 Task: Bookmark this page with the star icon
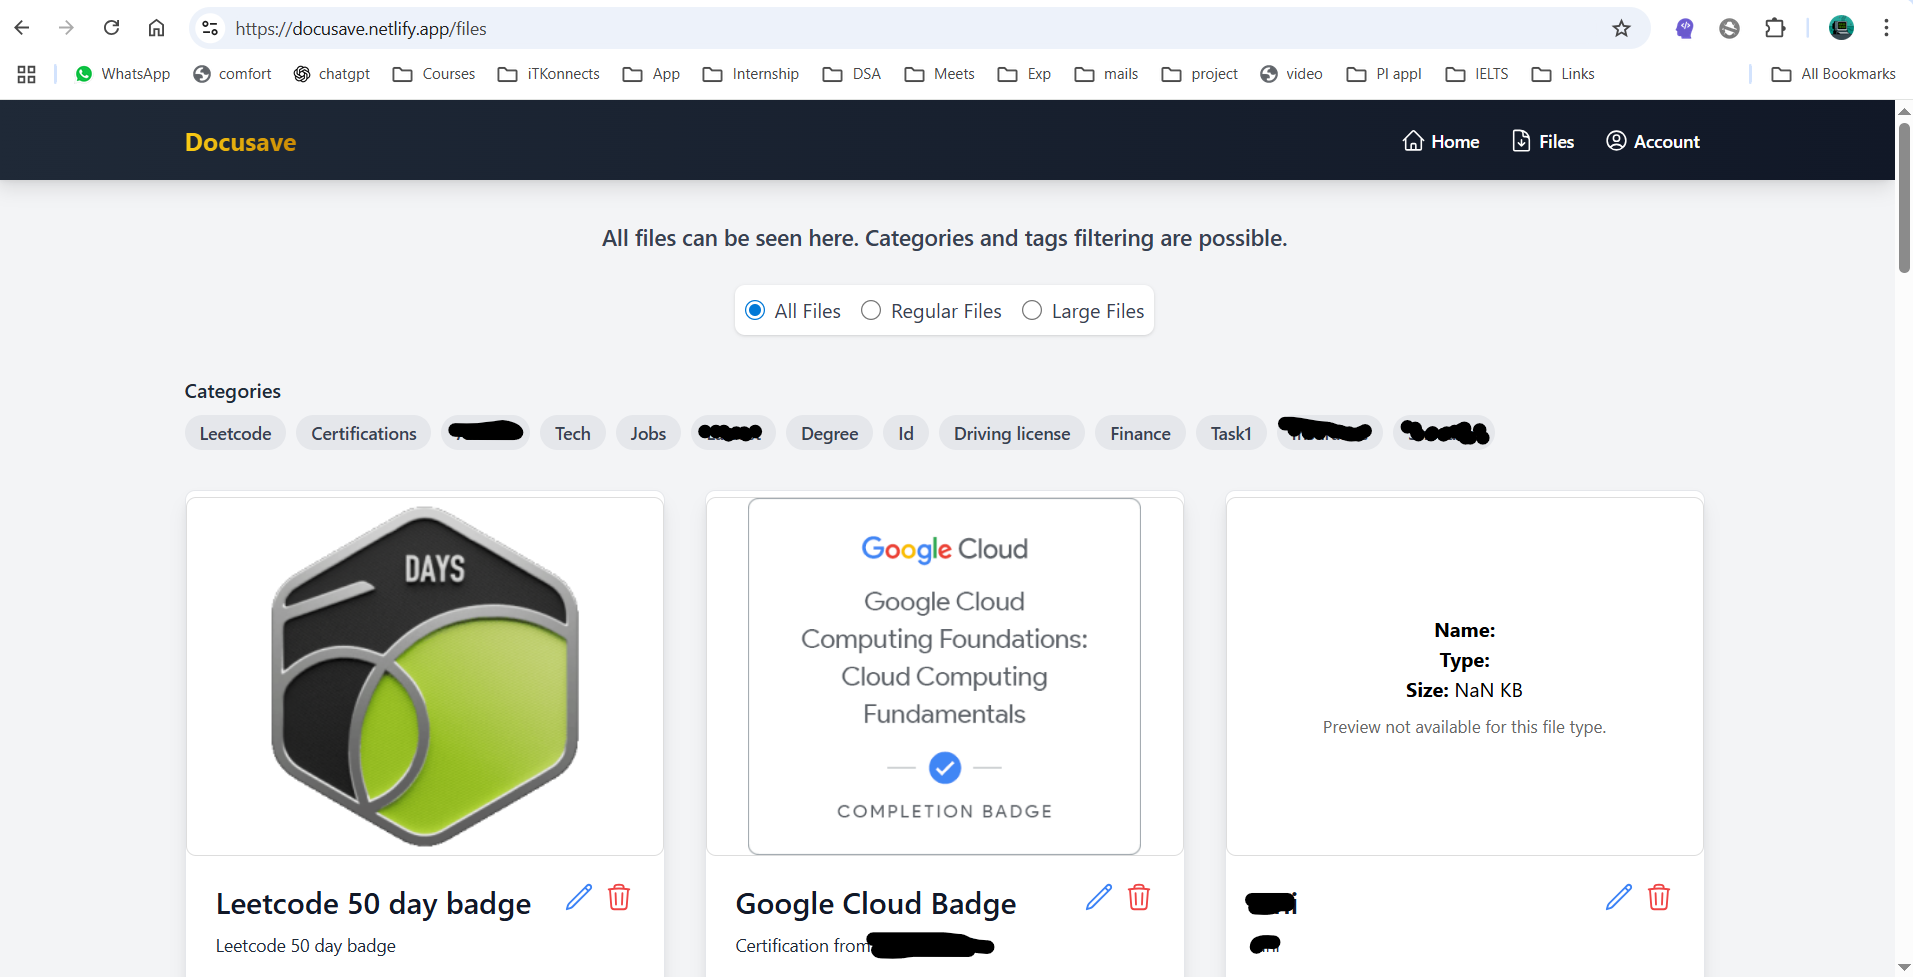coord(1621,28)
